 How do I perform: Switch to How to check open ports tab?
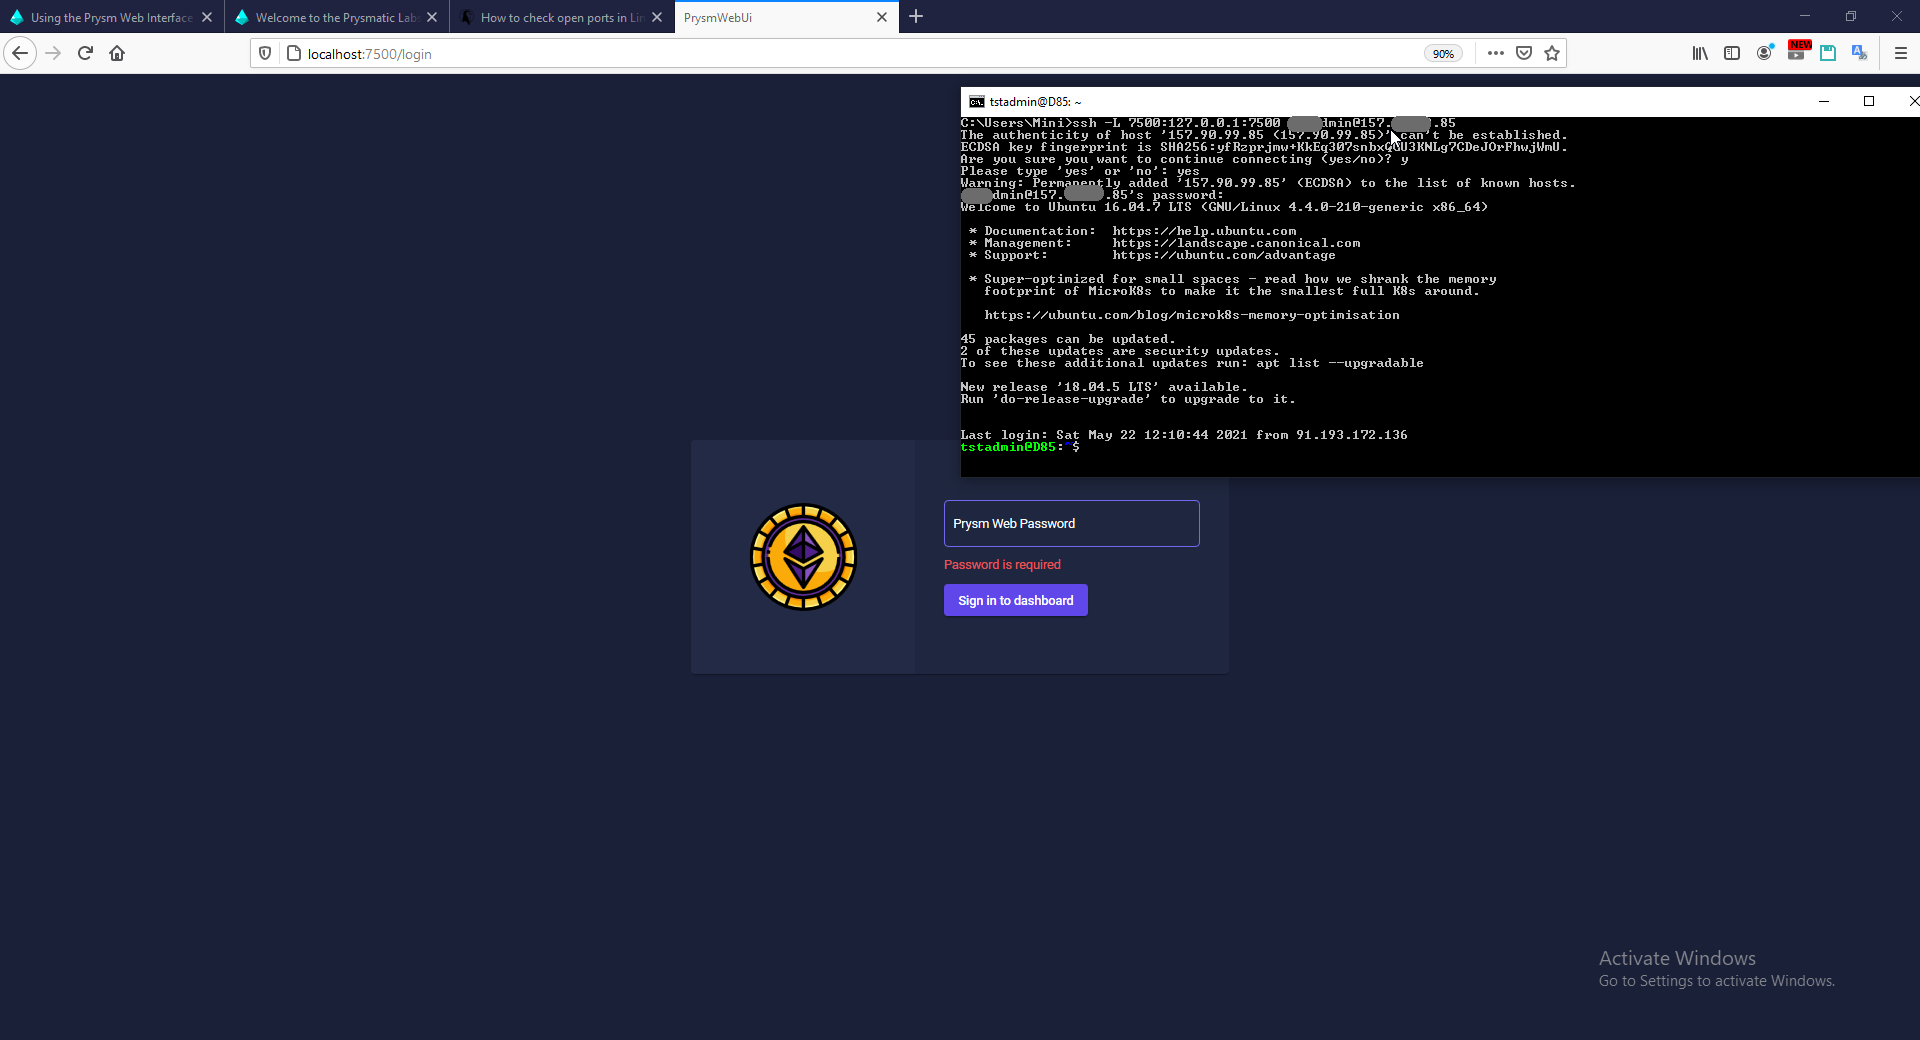pos(562,17)
